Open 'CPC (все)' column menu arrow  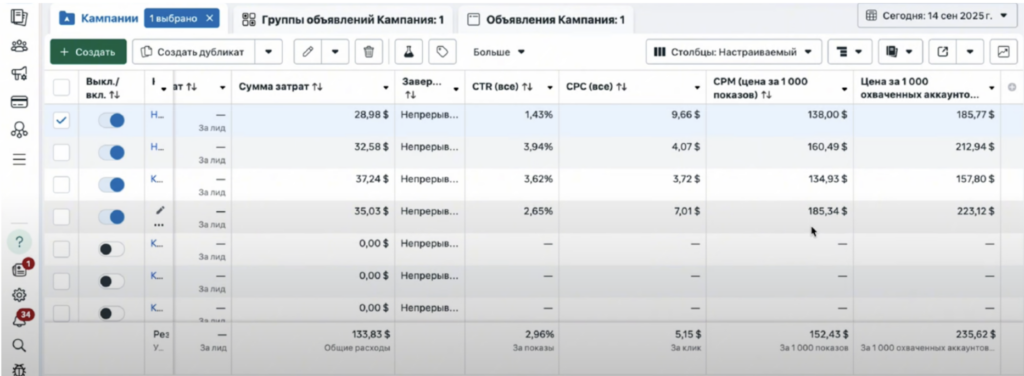point(698,87)
